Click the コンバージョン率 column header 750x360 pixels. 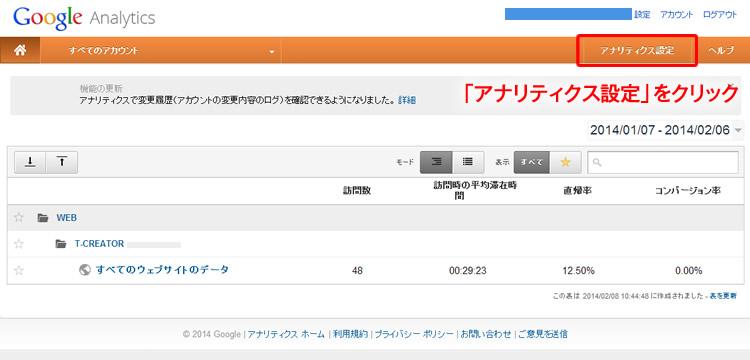pos(688,190)
